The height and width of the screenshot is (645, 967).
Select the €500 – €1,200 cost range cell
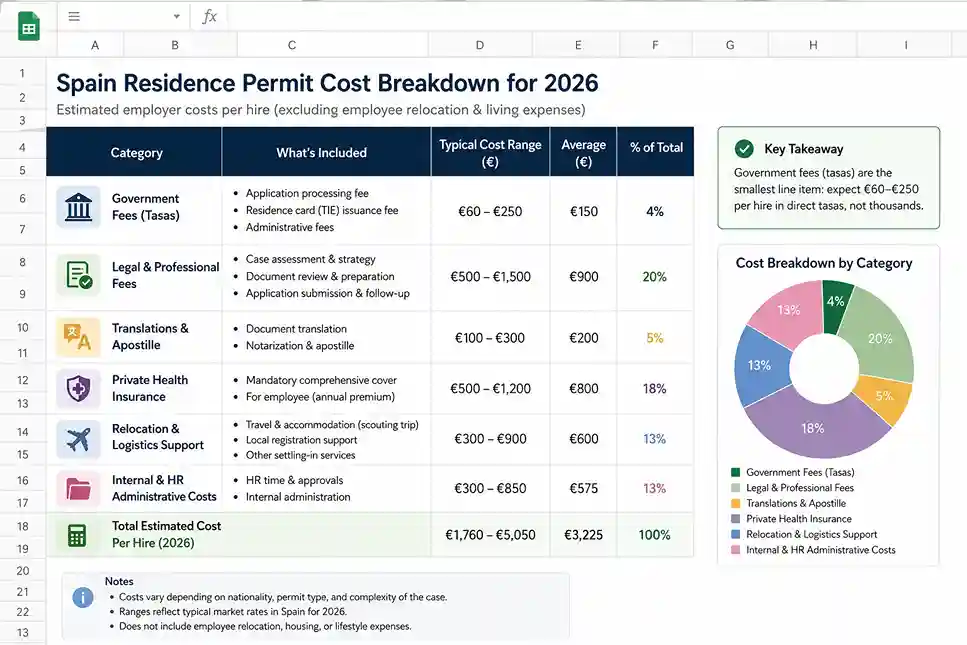point(490,388)
